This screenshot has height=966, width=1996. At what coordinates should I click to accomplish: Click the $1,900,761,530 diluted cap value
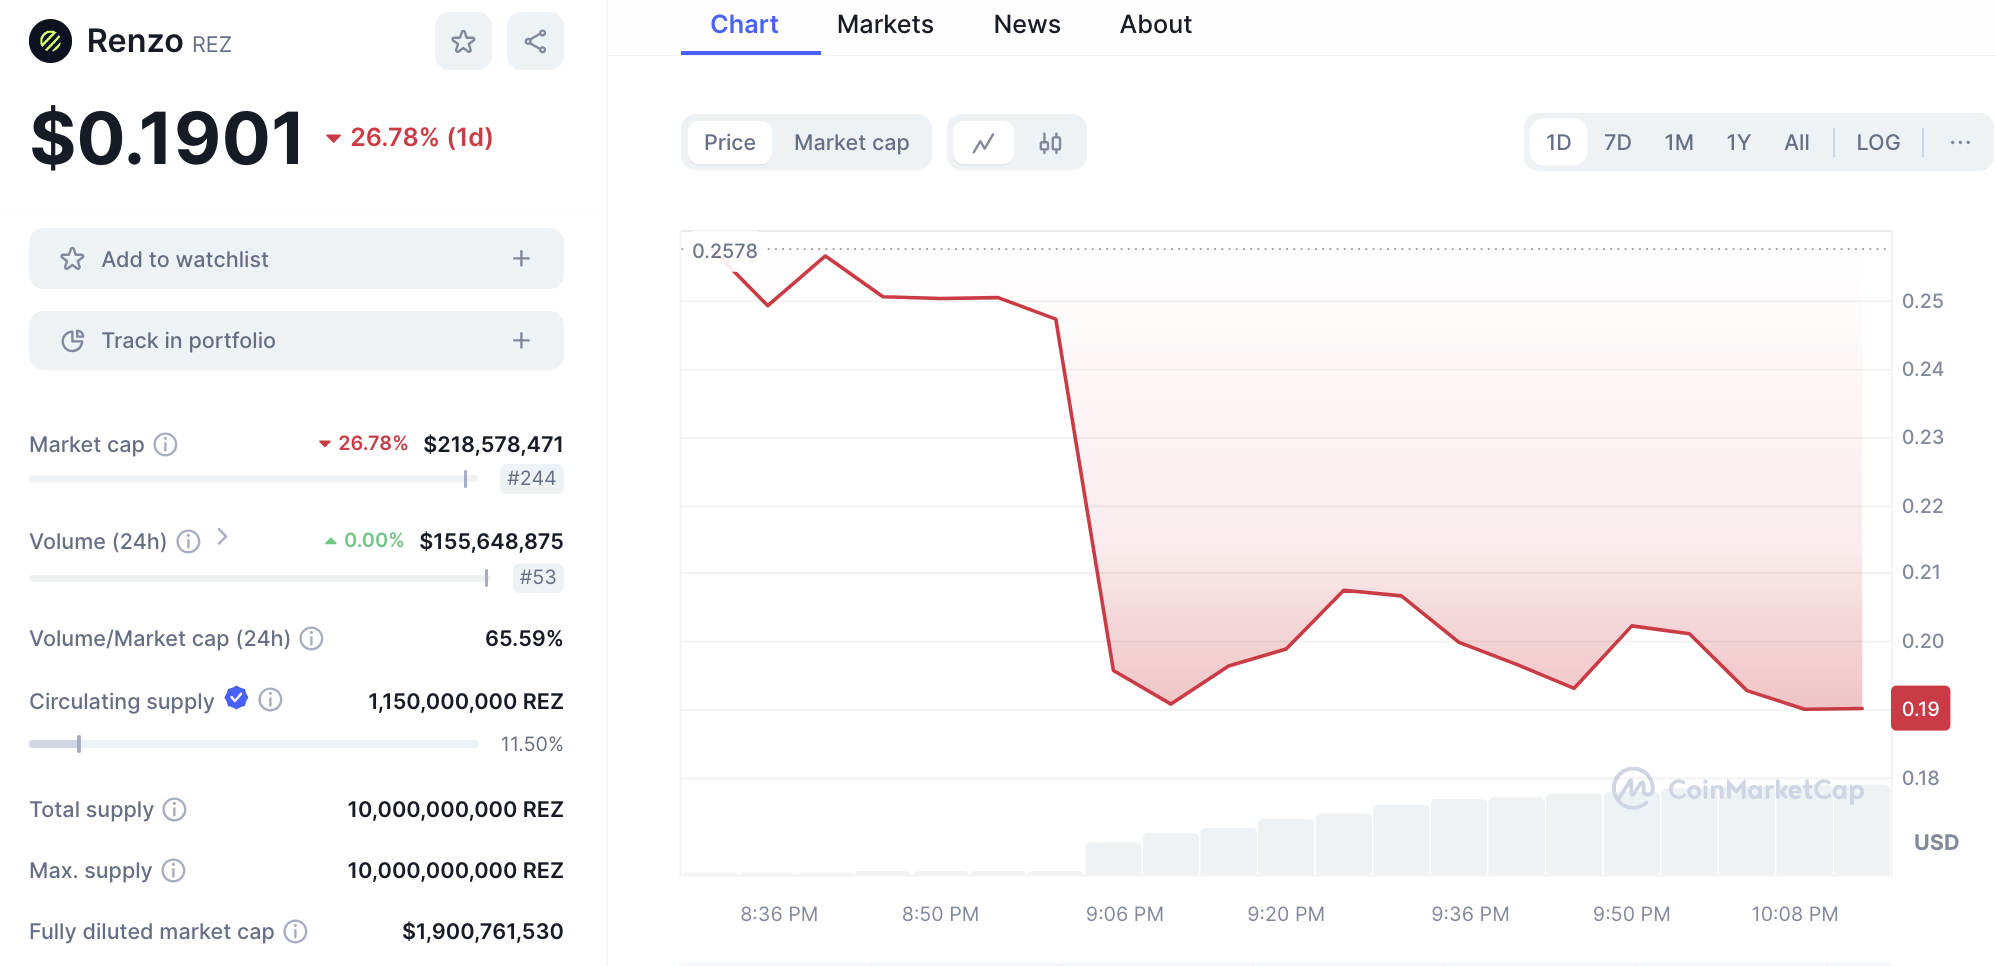482,931
